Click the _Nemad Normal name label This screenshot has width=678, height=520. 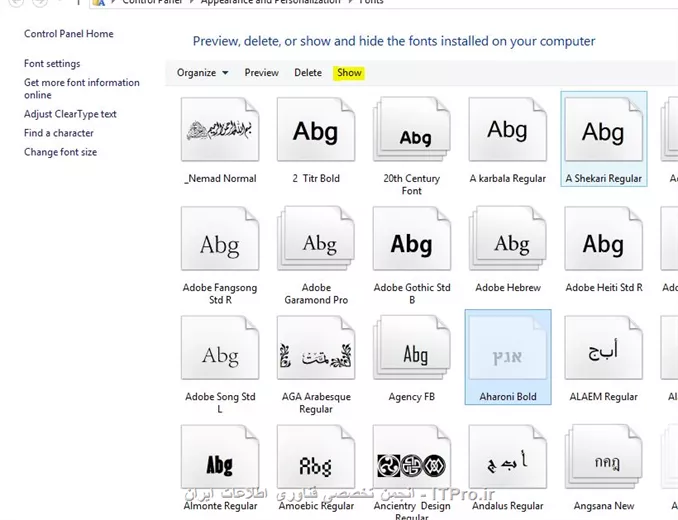coord(221,179)
